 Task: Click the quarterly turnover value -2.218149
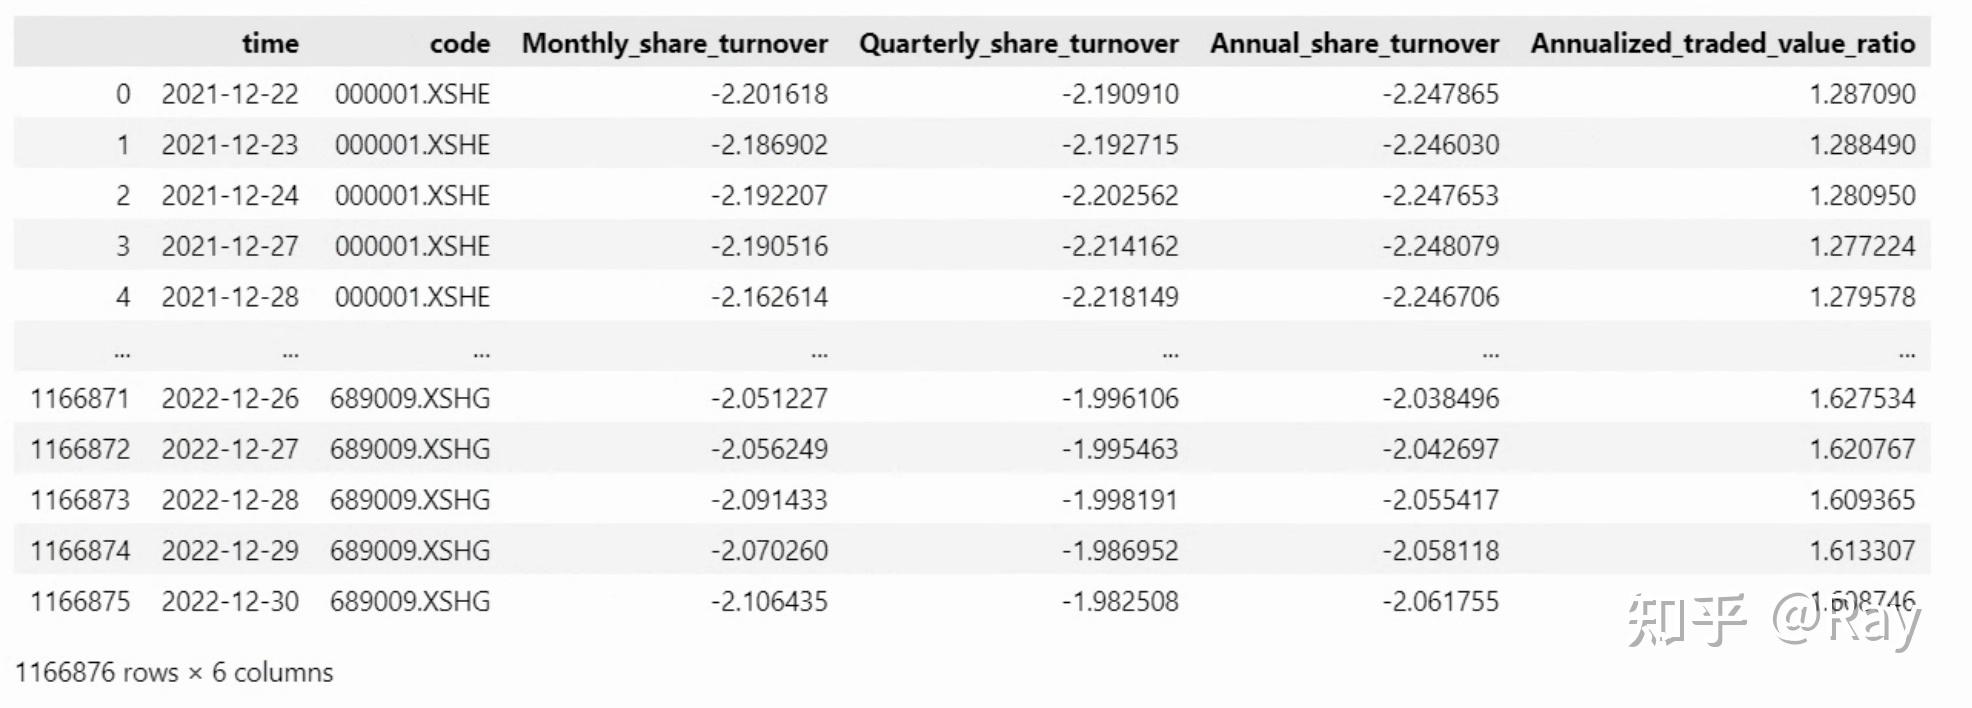pyautogui.click(x=1120, y=297)
